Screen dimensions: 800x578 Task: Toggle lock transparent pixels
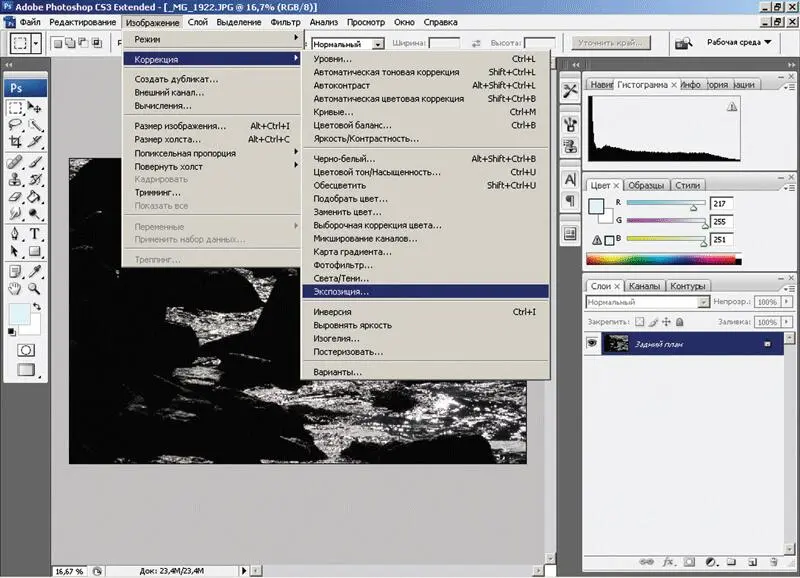click(639, 322)
